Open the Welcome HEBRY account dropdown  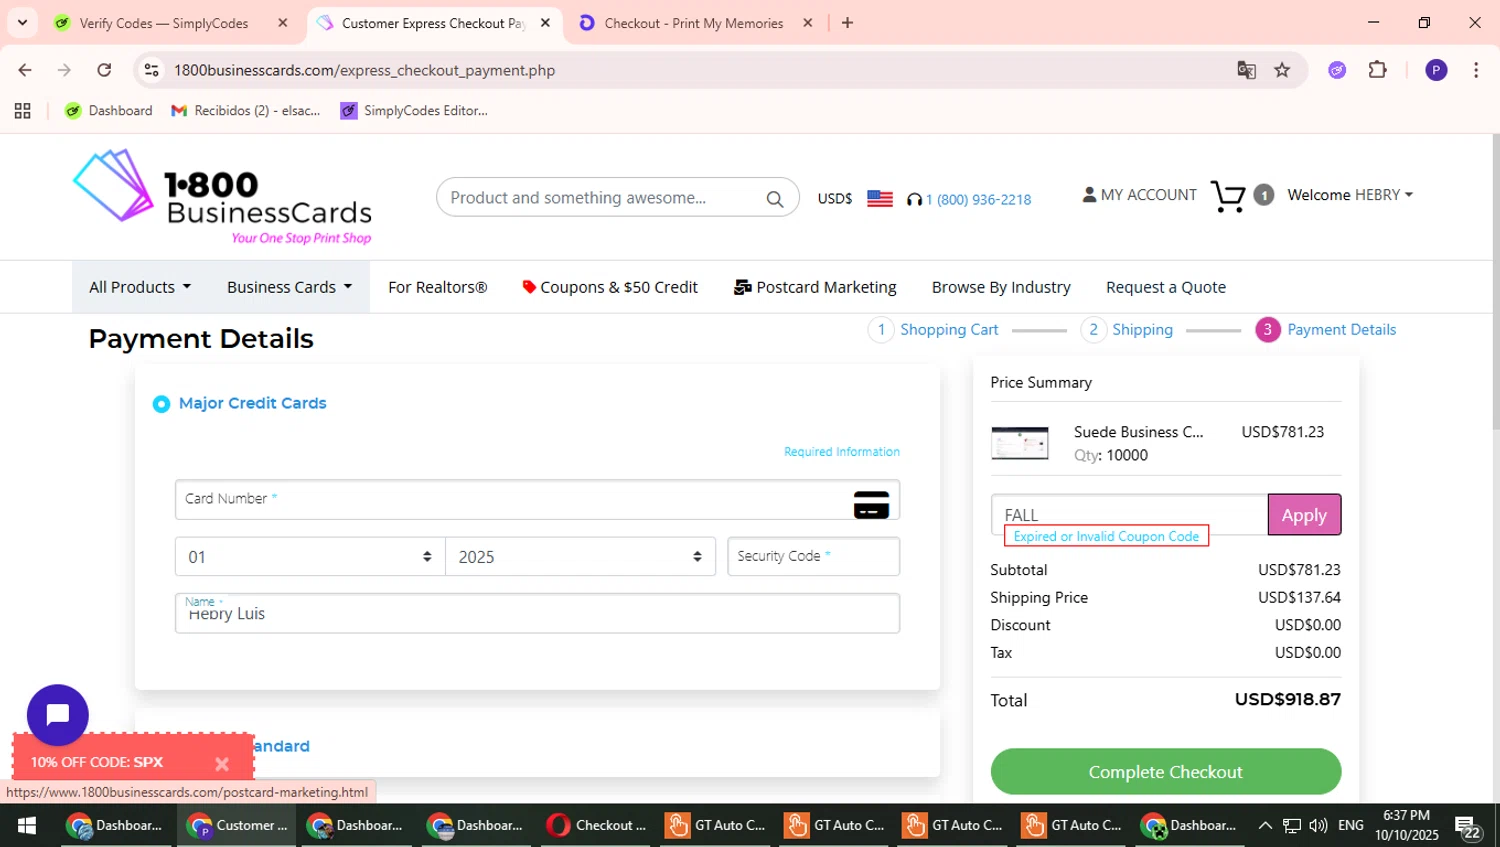pos(1350,195)
